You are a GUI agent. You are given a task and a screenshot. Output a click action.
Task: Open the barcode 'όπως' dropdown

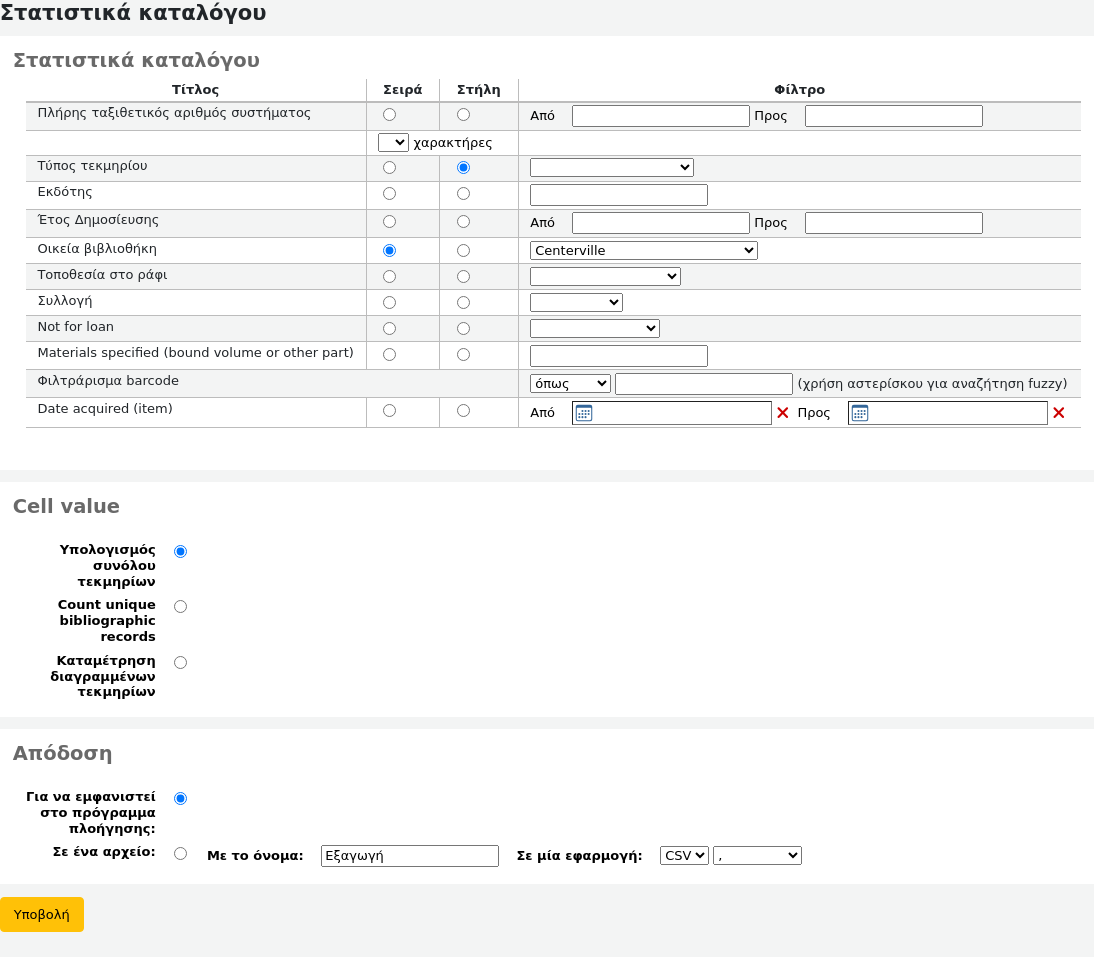pyautogui.click(x=570, y=384)
